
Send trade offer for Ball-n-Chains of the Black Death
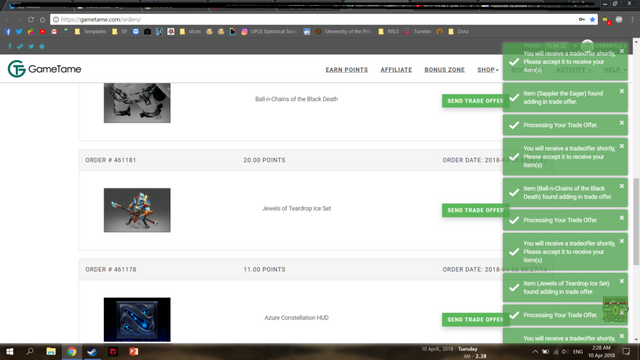475,101
